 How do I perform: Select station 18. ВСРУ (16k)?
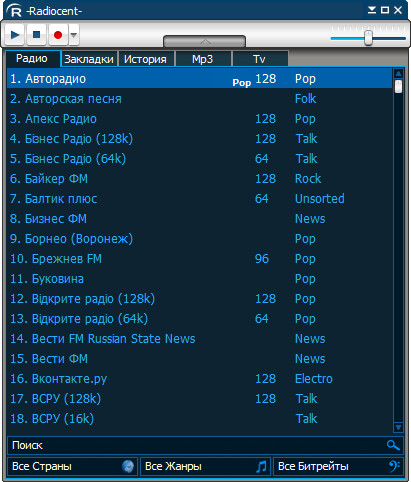pos(199,419)
